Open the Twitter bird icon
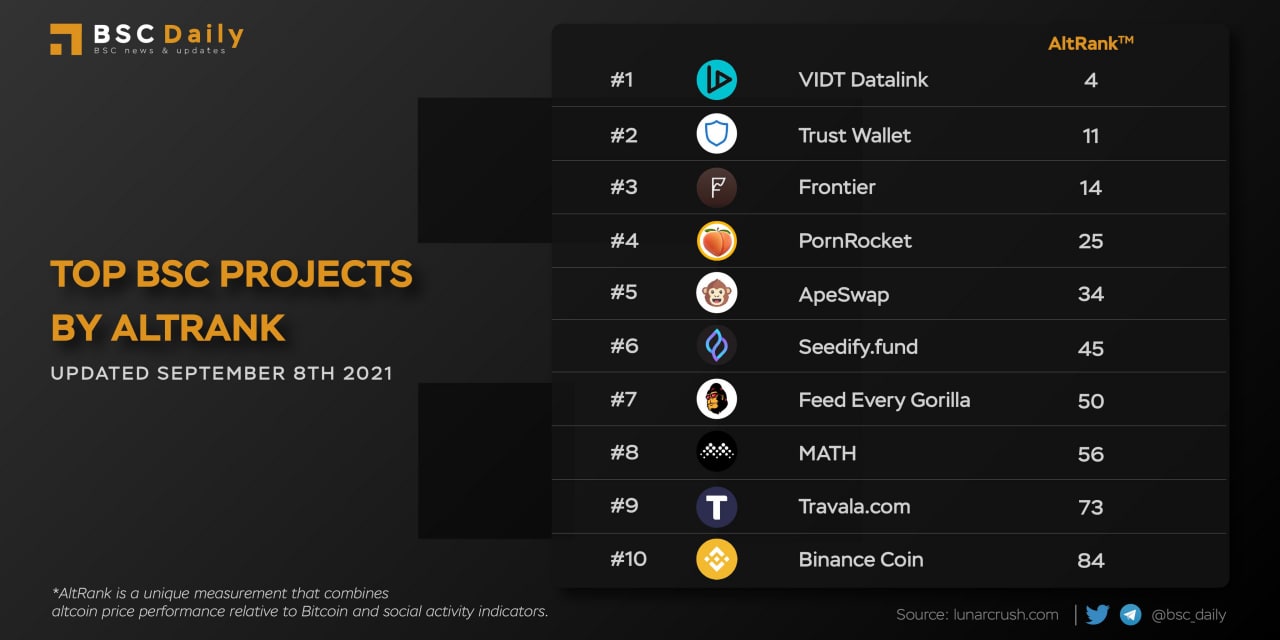Viewport: 1280px width, 640px height. pos(1097,615)
